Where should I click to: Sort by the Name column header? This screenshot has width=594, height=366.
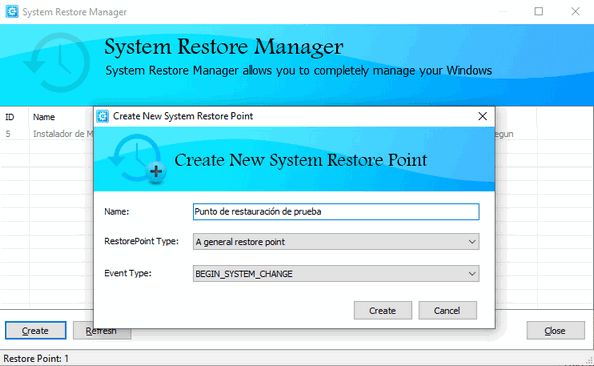click(44, 117)
